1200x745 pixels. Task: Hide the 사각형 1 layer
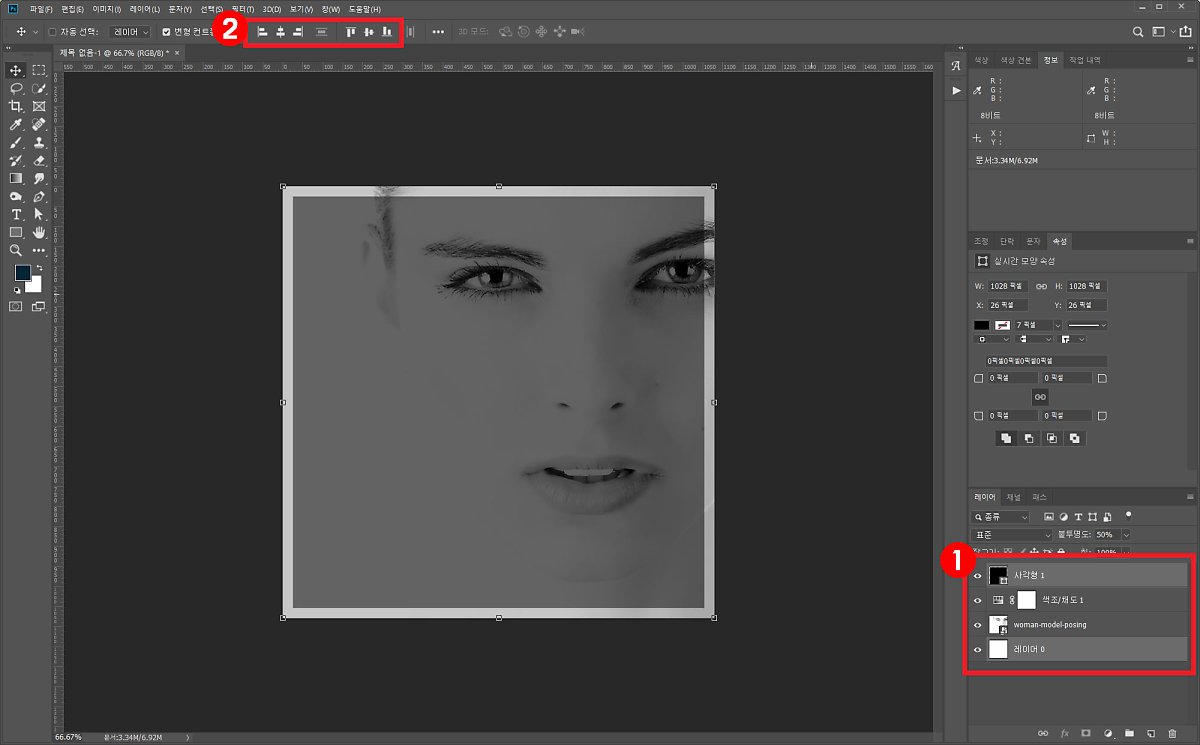coord(978,575)
